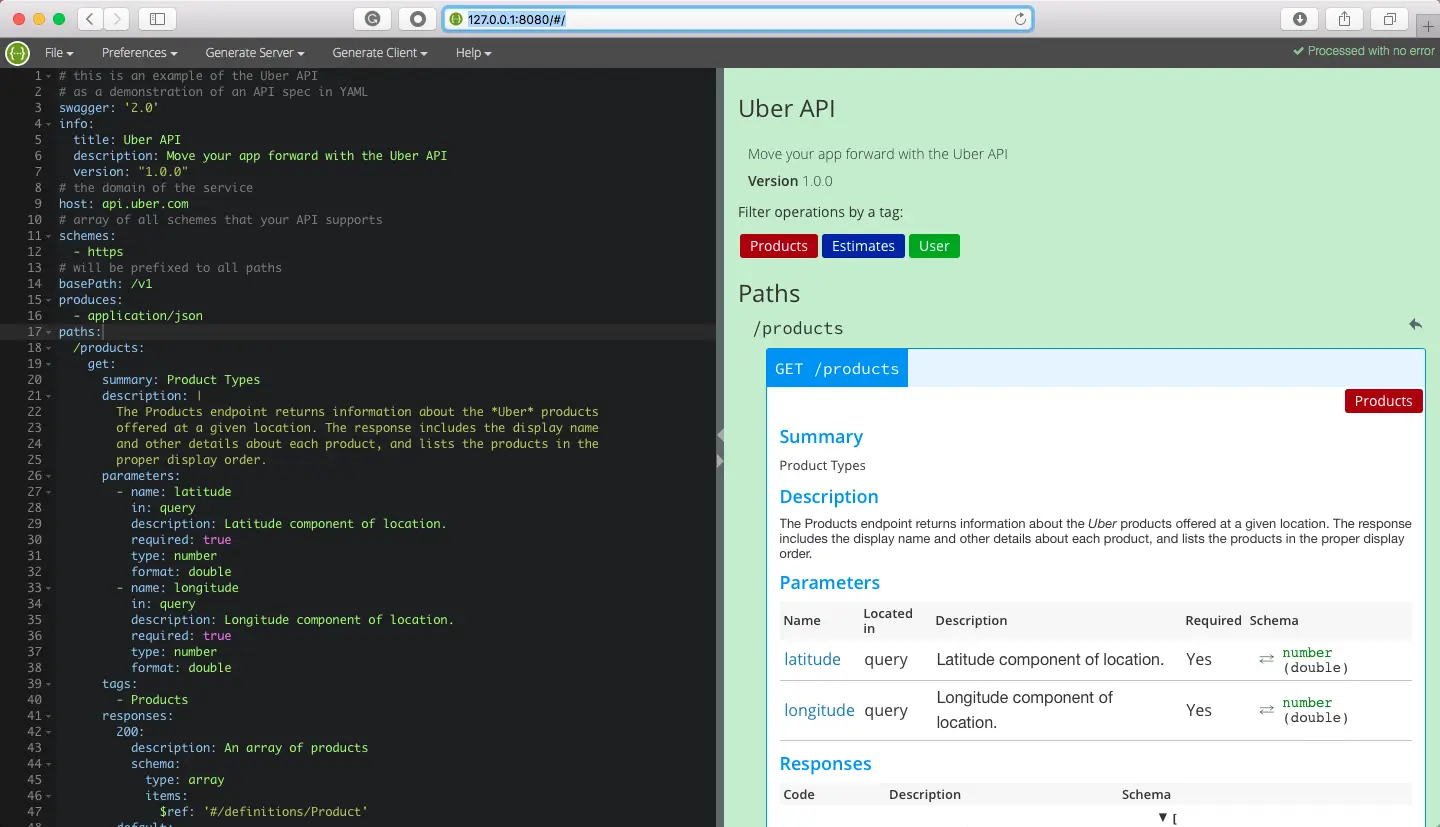This screenshot has height=827, width=1440.
Task: Fold the info block at line 4
Action: pos(50,124)
